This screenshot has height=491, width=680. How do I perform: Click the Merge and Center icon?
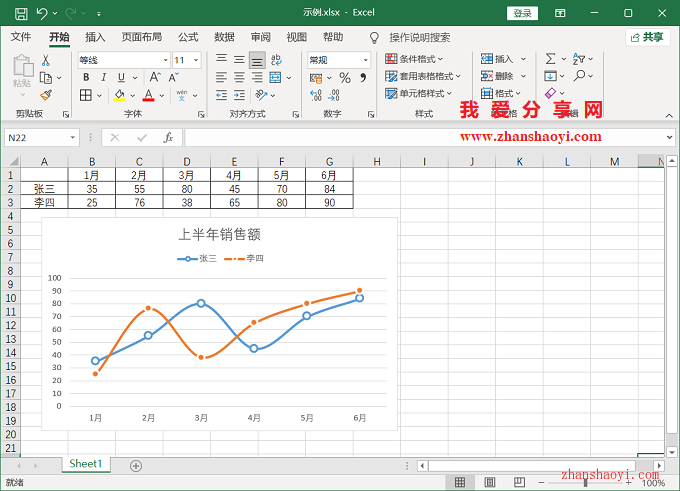275,78
